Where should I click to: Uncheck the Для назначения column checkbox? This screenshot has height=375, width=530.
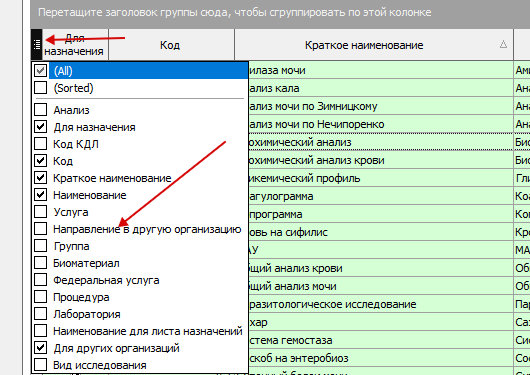(x=41, y=127)
